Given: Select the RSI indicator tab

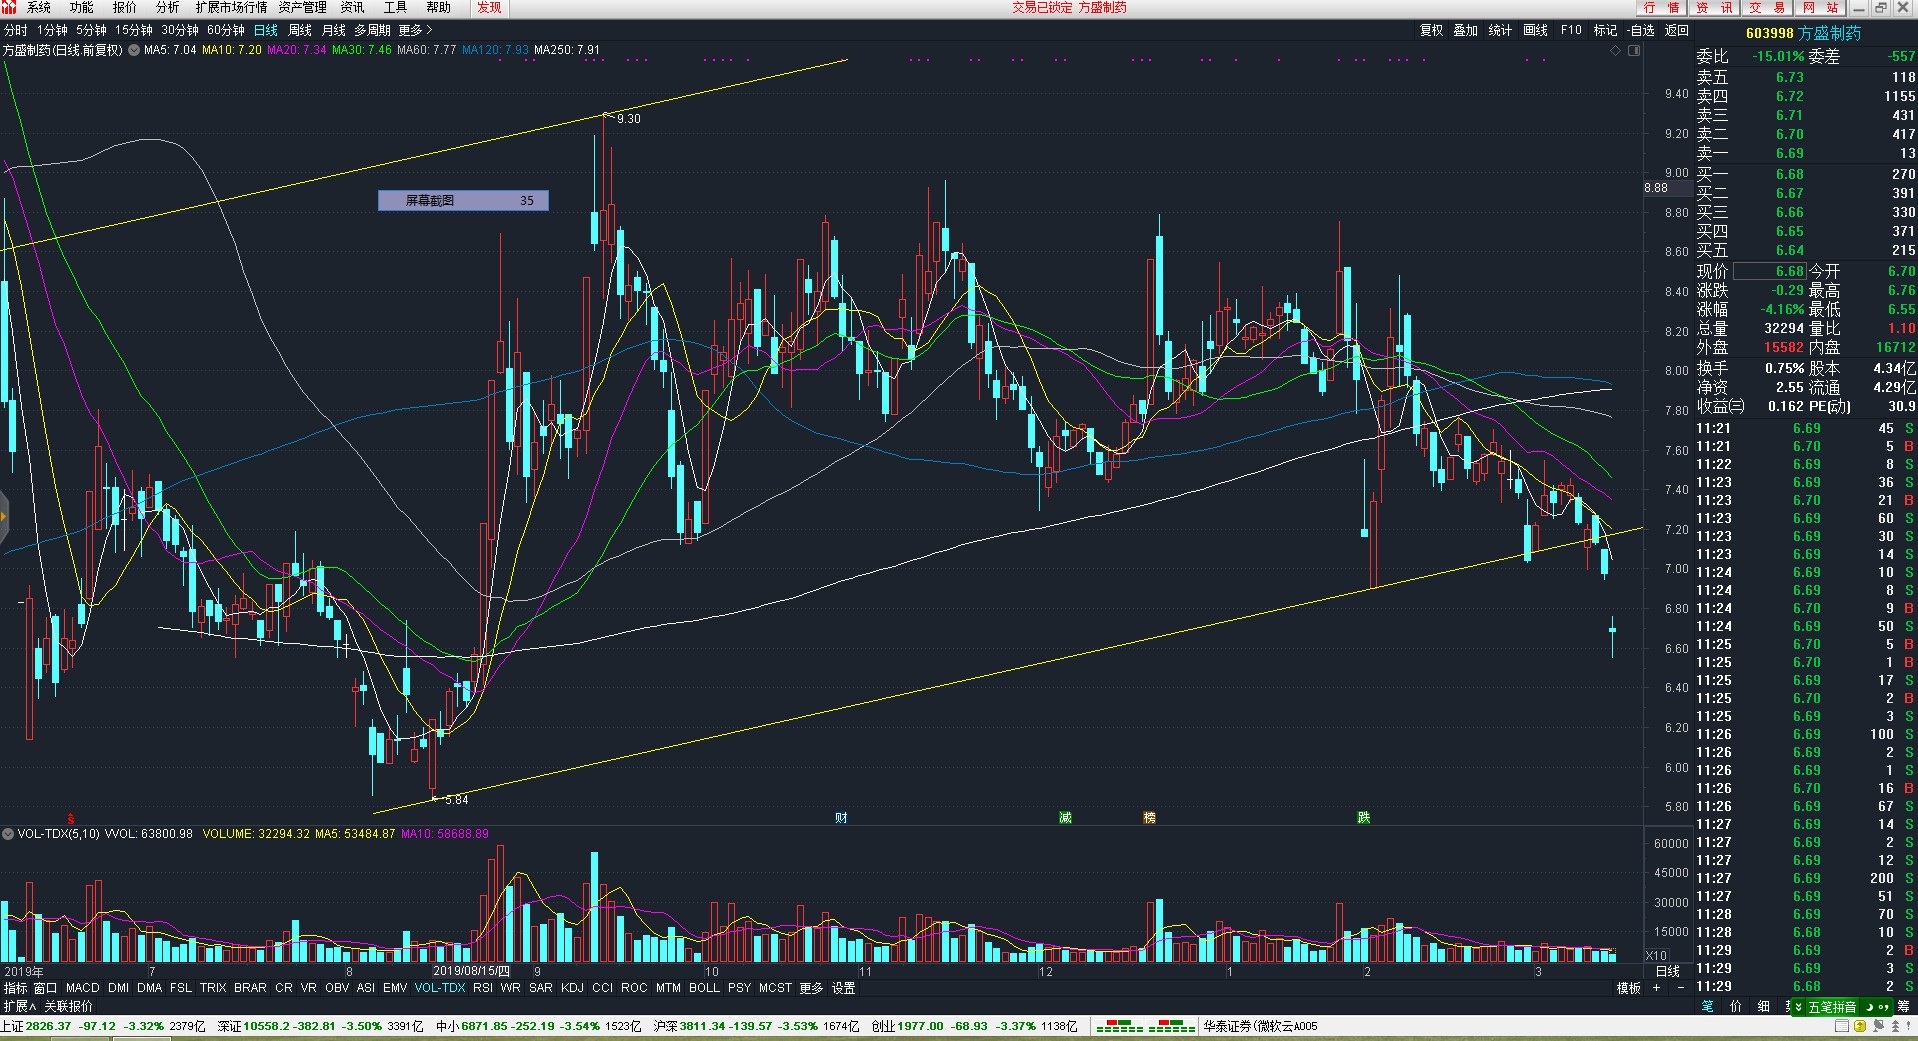Looking at the screenshot, I should coord(483,988).
